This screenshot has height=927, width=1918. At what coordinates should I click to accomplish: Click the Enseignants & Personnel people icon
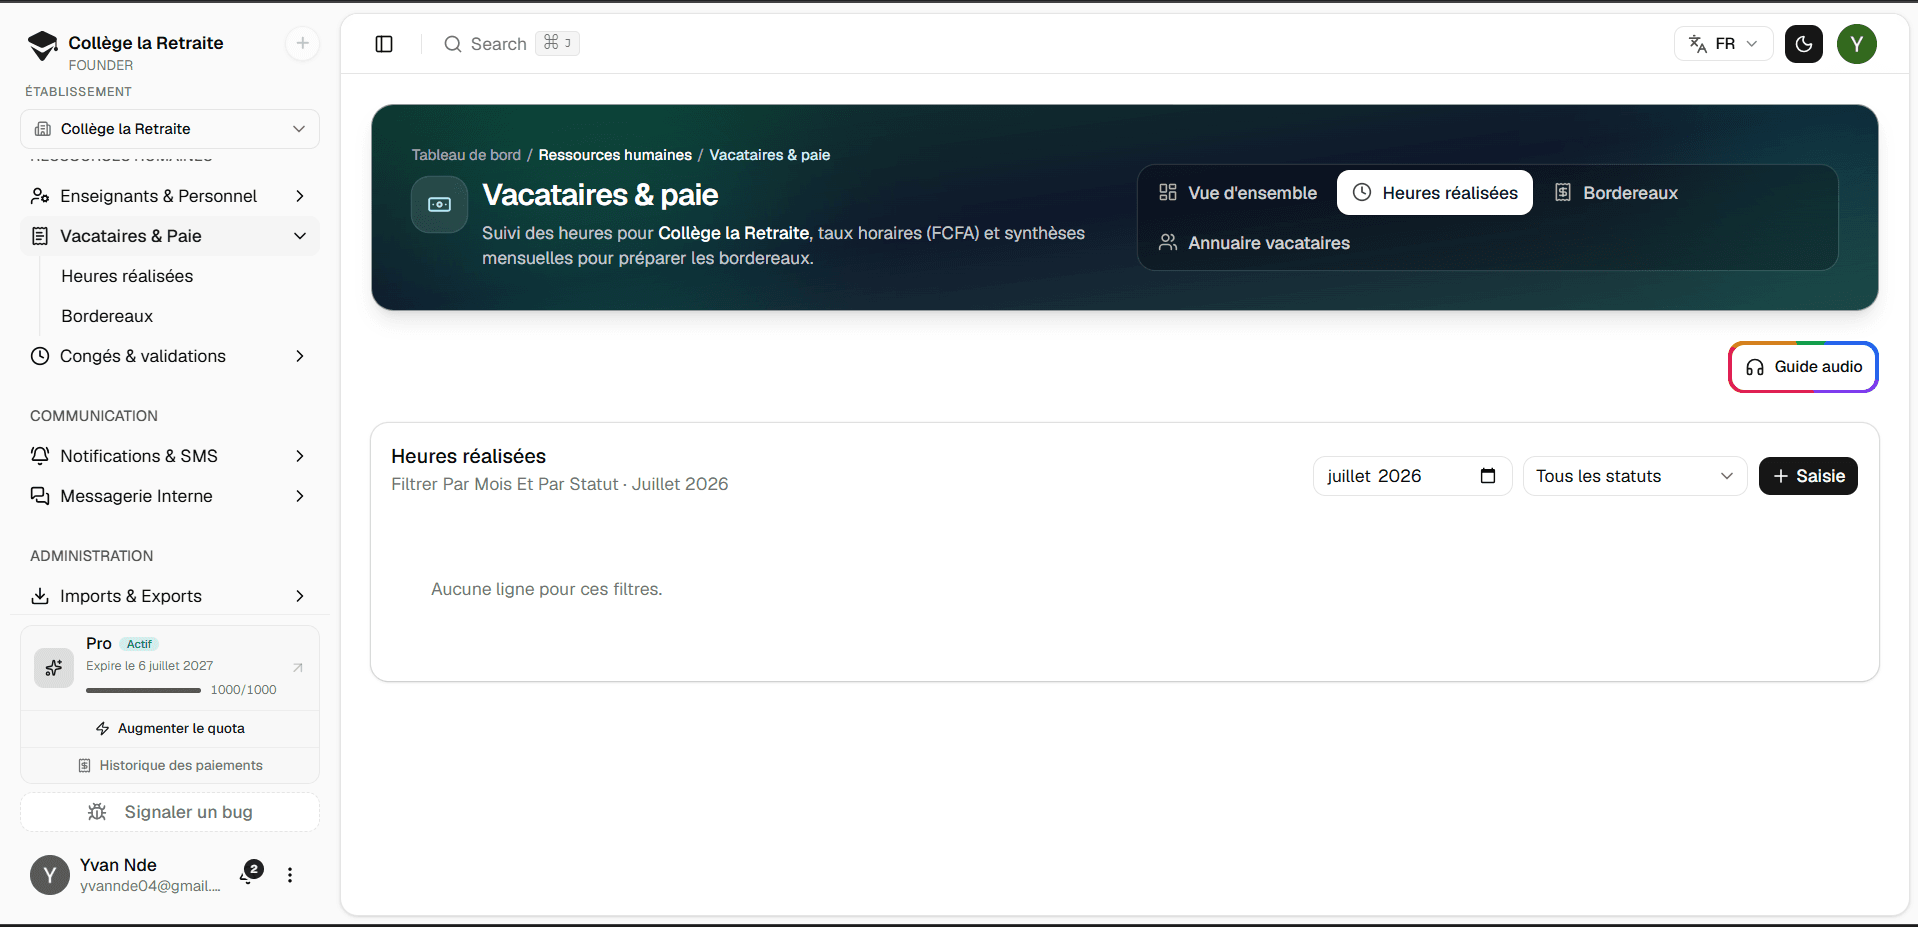[x=40, y=196]
